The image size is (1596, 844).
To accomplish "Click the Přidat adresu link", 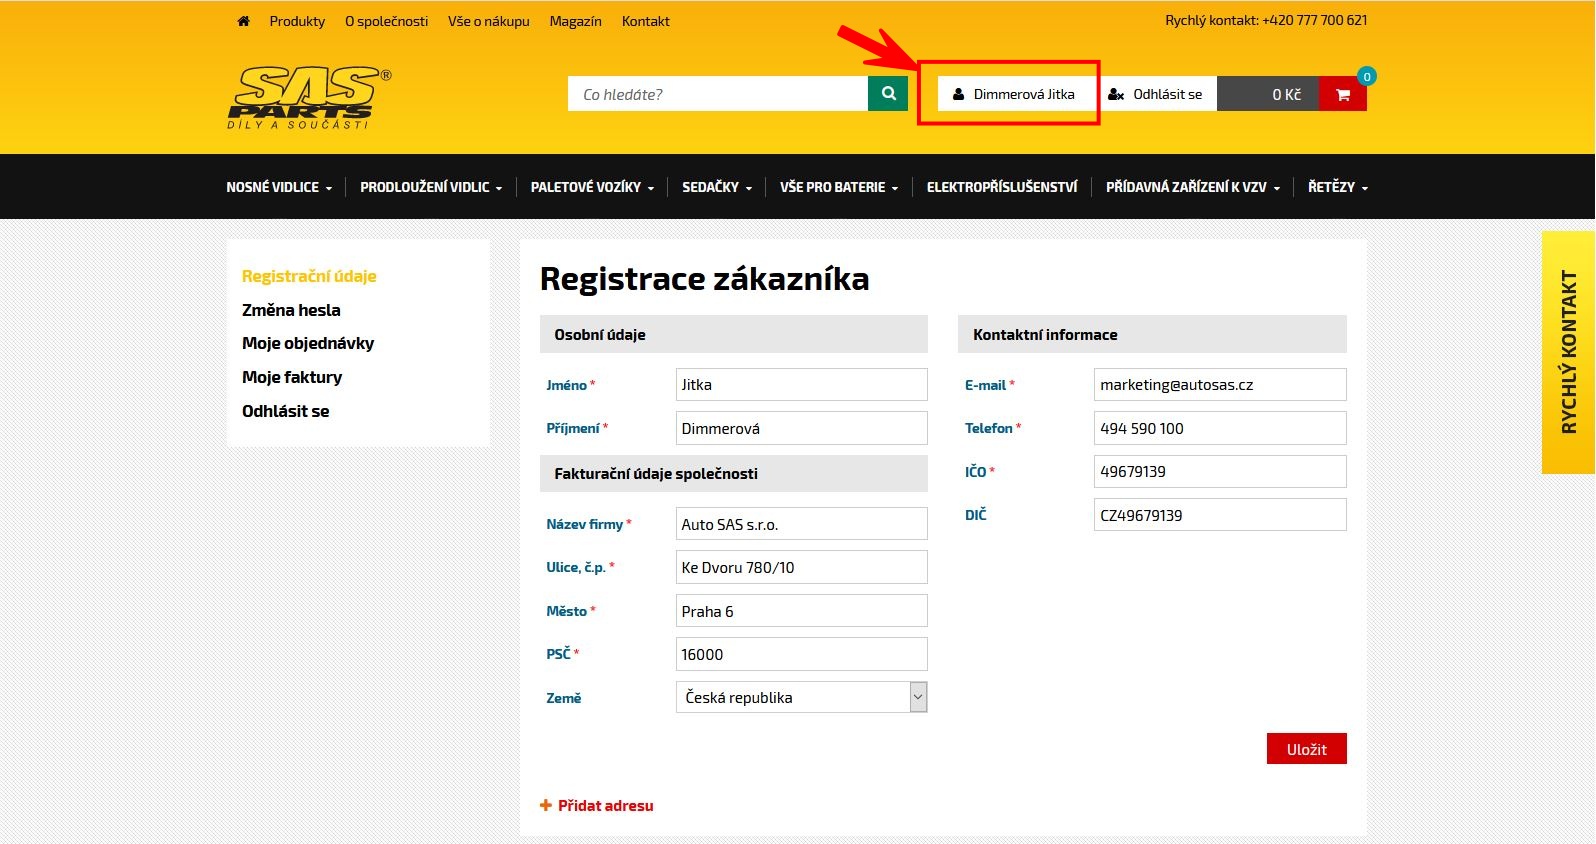I will coord(605,805).
